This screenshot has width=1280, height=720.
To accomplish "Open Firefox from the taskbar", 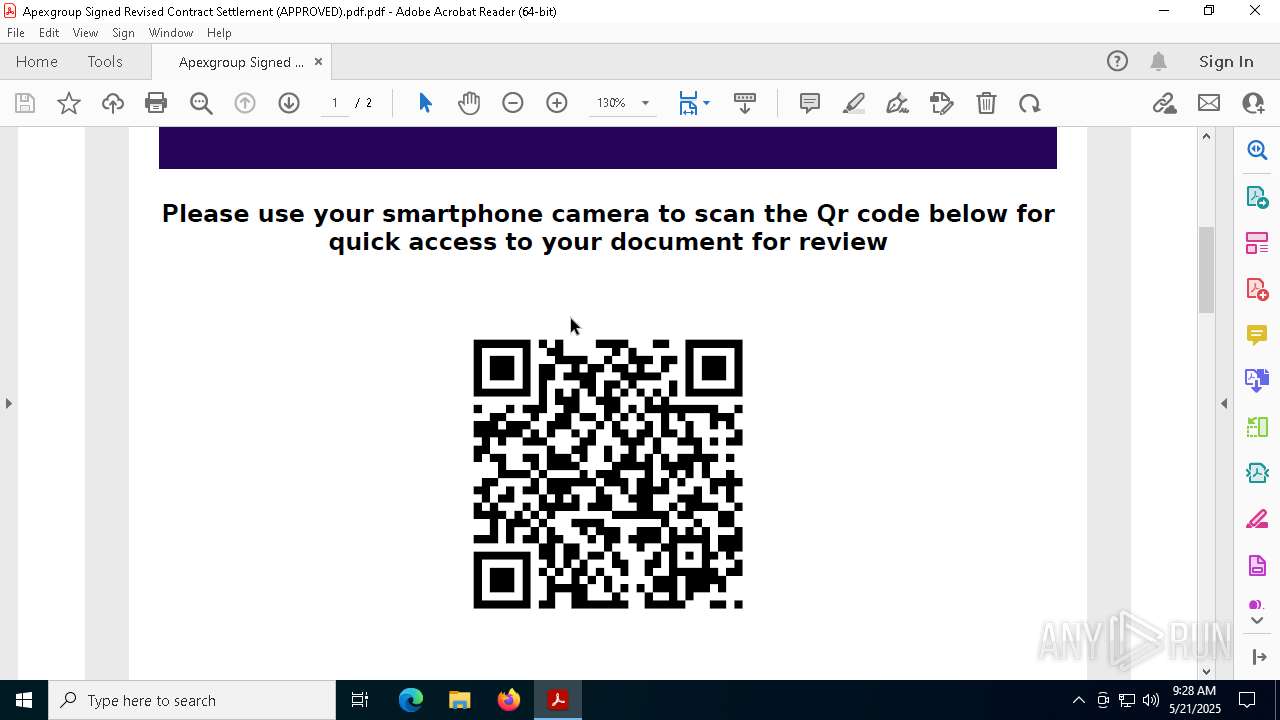I will (x=509, y=700).
